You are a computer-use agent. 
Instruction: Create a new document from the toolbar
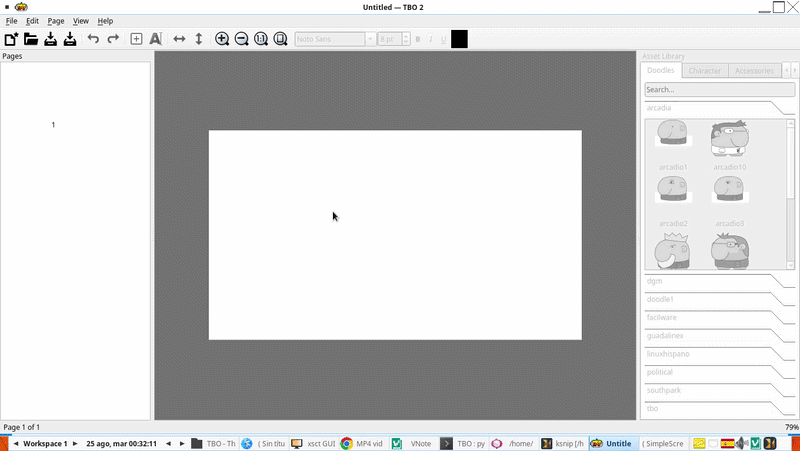point(11,39)
